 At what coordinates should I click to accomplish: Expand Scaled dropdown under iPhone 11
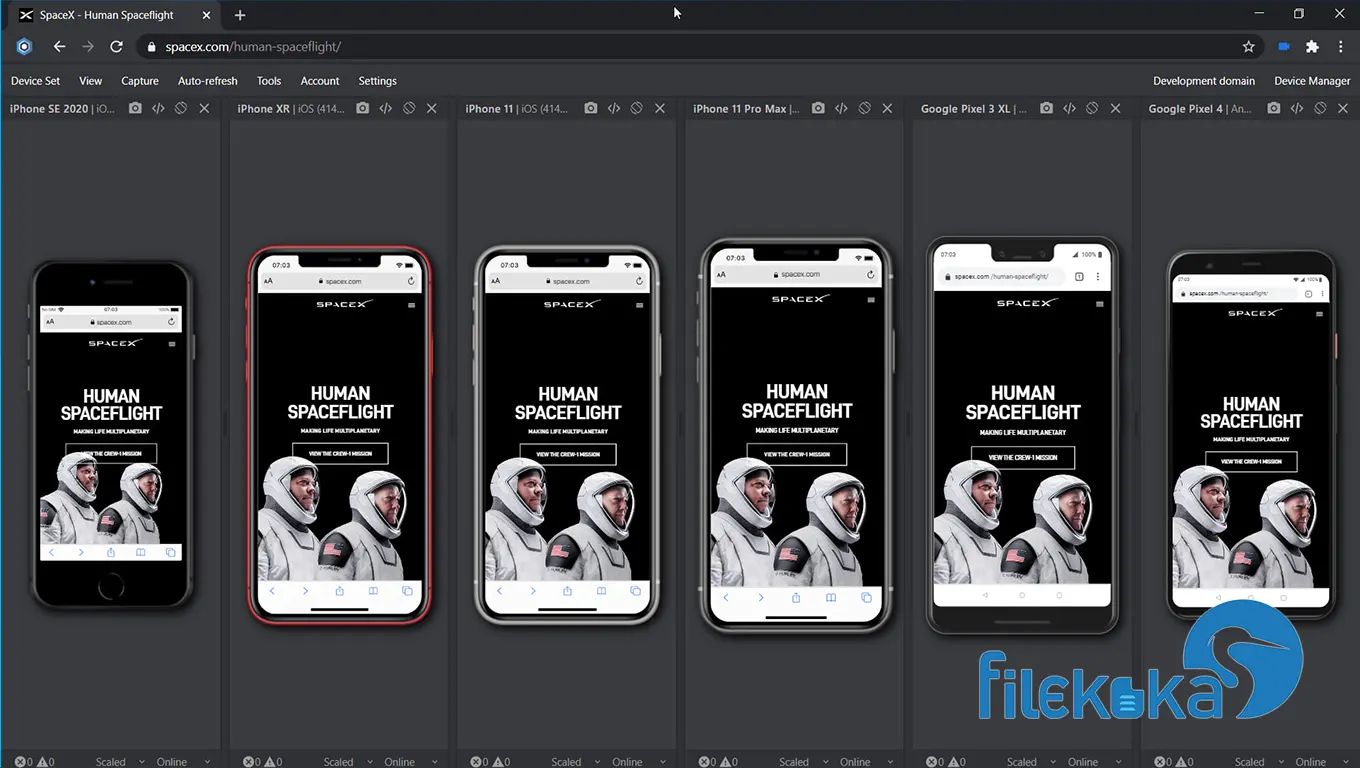click(x=576, y=762)
